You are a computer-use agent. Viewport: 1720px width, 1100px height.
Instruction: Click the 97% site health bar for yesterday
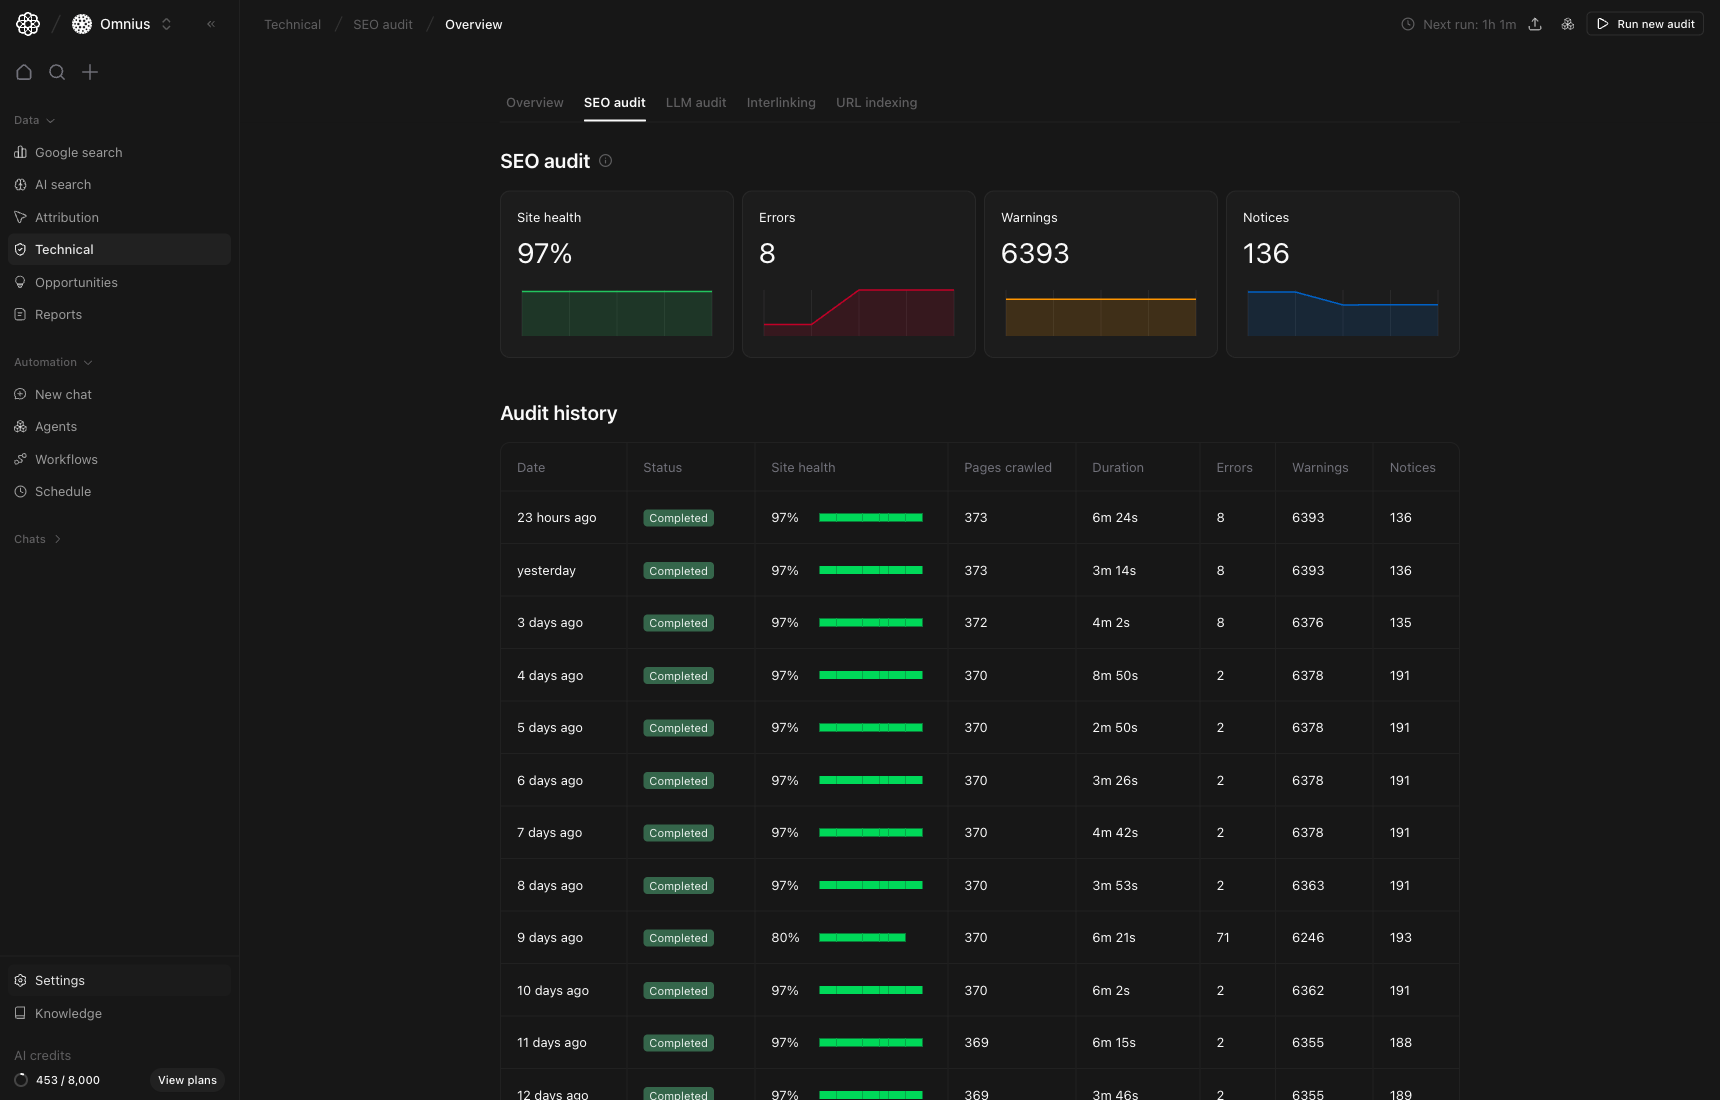pyautogui.click(x=870, y=570)
